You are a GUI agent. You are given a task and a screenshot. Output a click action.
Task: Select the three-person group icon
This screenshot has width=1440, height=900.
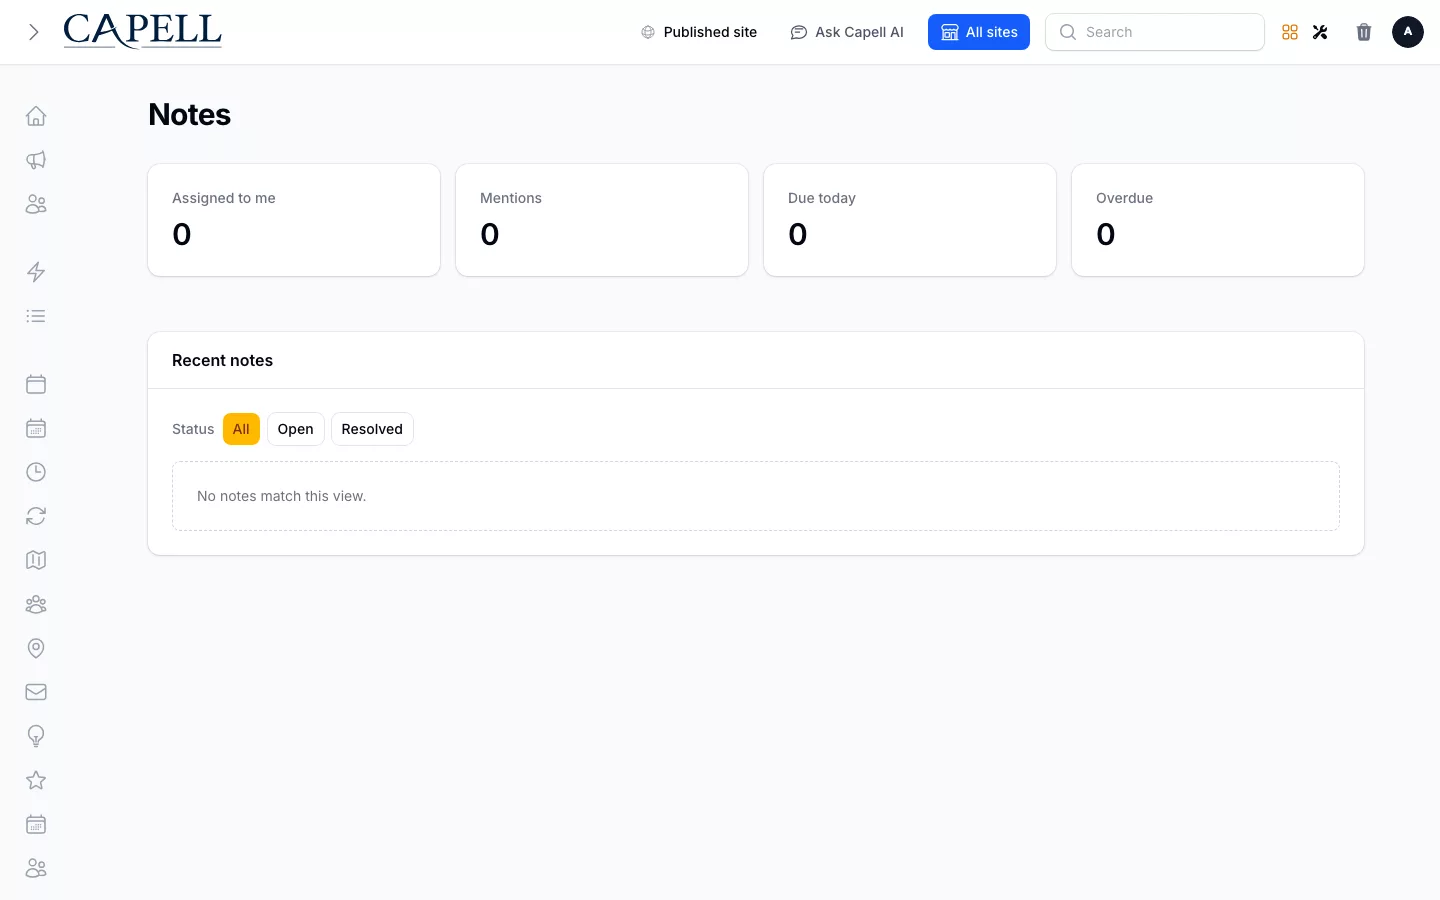[36, 604]
